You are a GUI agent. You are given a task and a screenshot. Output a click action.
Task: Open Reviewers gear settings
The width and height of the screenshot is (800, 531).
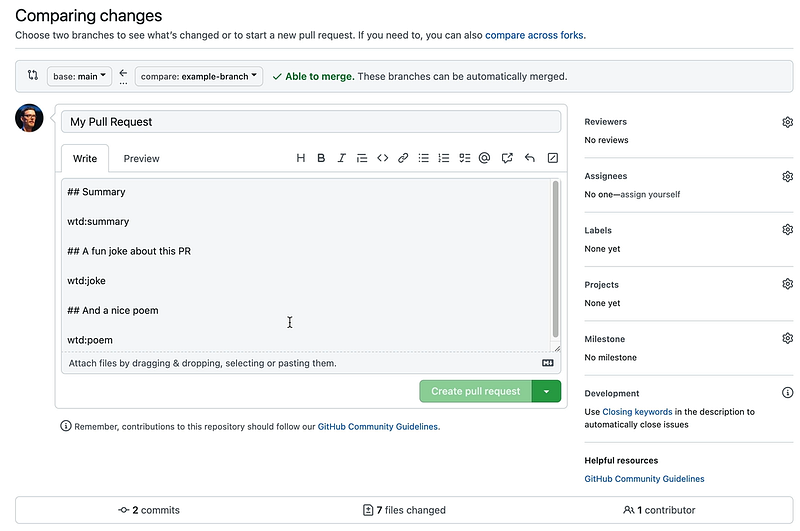point(787,122)
